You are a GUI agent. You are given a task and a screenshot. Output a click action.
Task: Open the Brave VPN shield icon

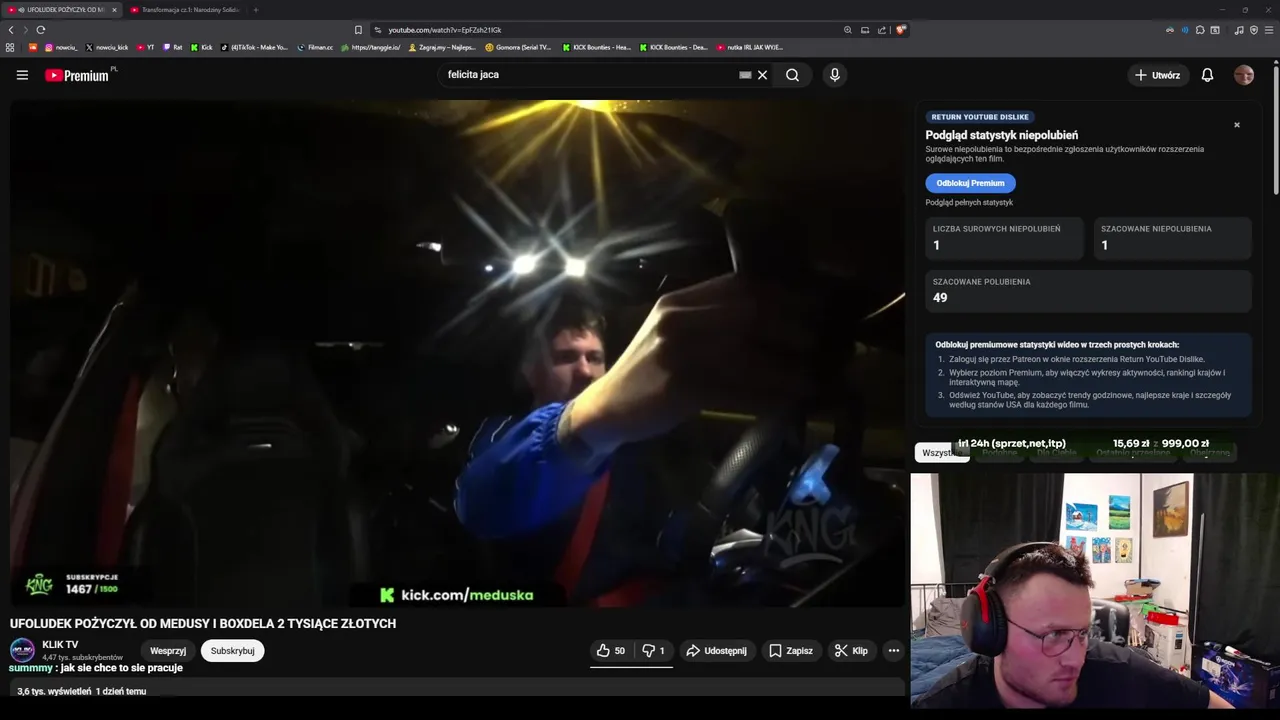tap(1254, 30)
